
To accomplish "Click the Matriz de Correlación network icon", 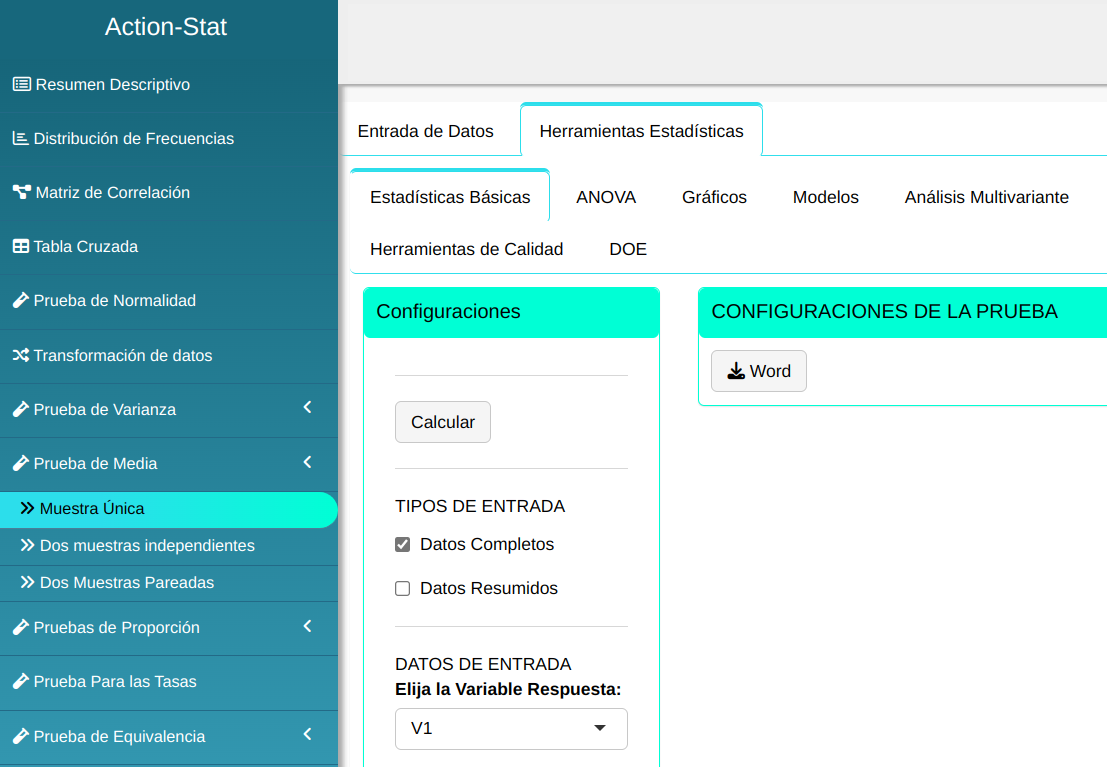I will 21,193.
